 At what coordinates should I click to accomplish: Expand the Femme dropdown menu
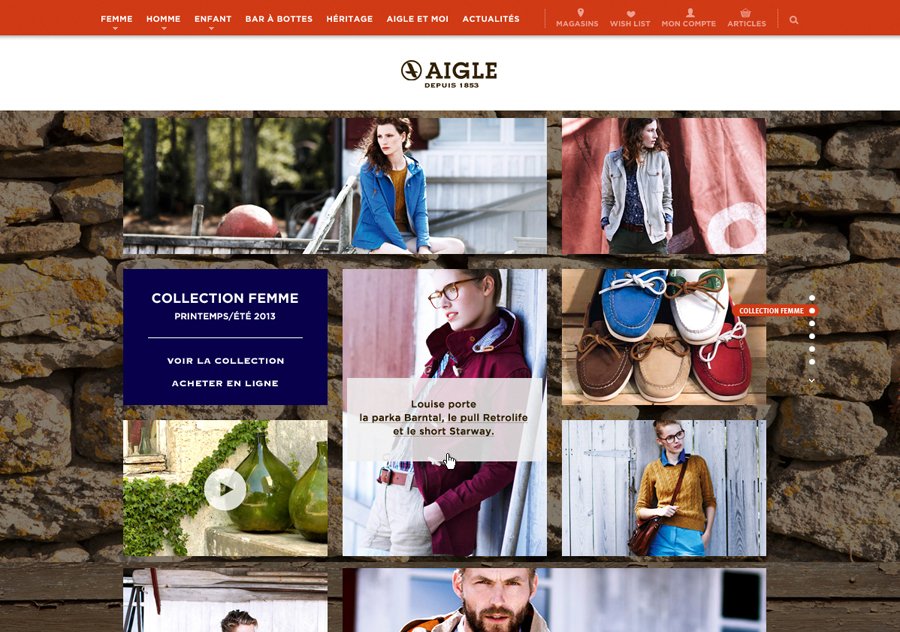(117, 20)
